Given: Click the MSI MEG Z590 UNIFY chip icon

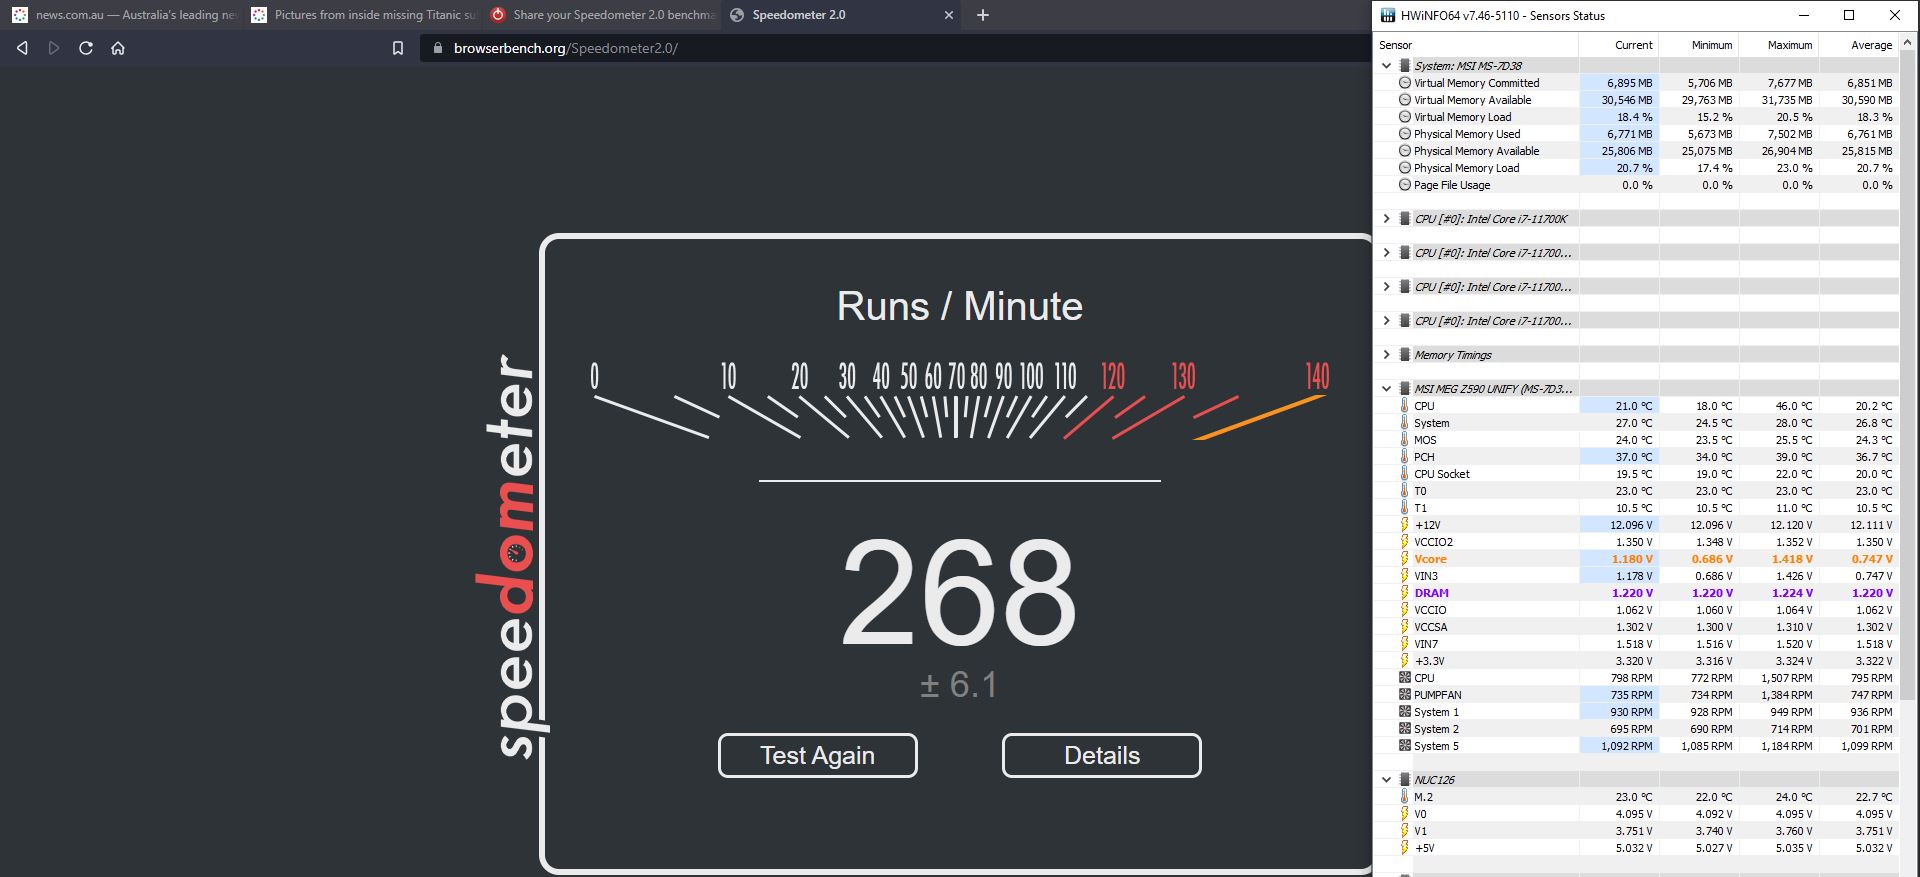Looking at the screenshot, I should (1405, 389).
